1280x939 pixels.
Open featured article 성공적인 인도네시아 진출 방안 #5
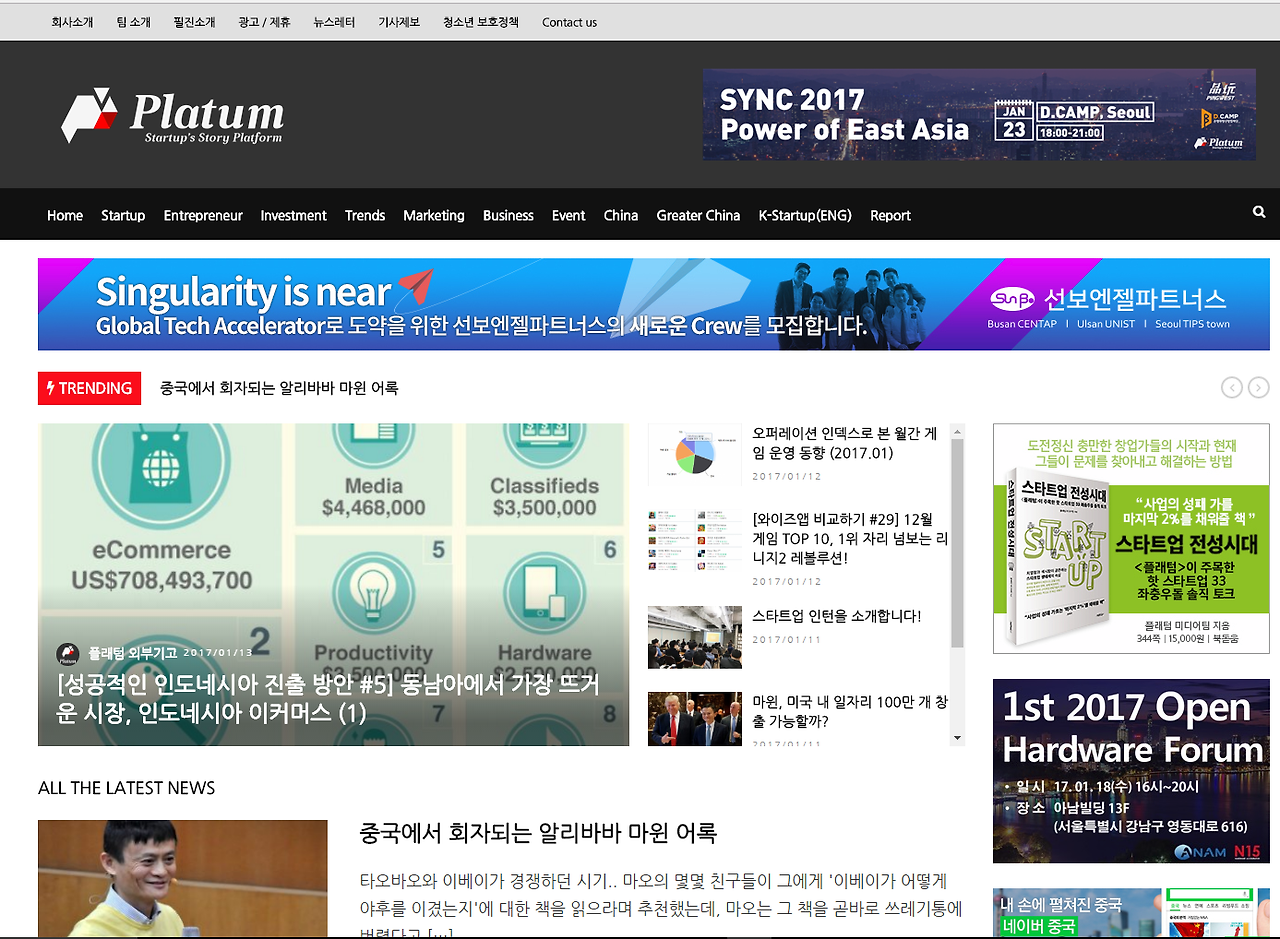[x=328, y=699]
